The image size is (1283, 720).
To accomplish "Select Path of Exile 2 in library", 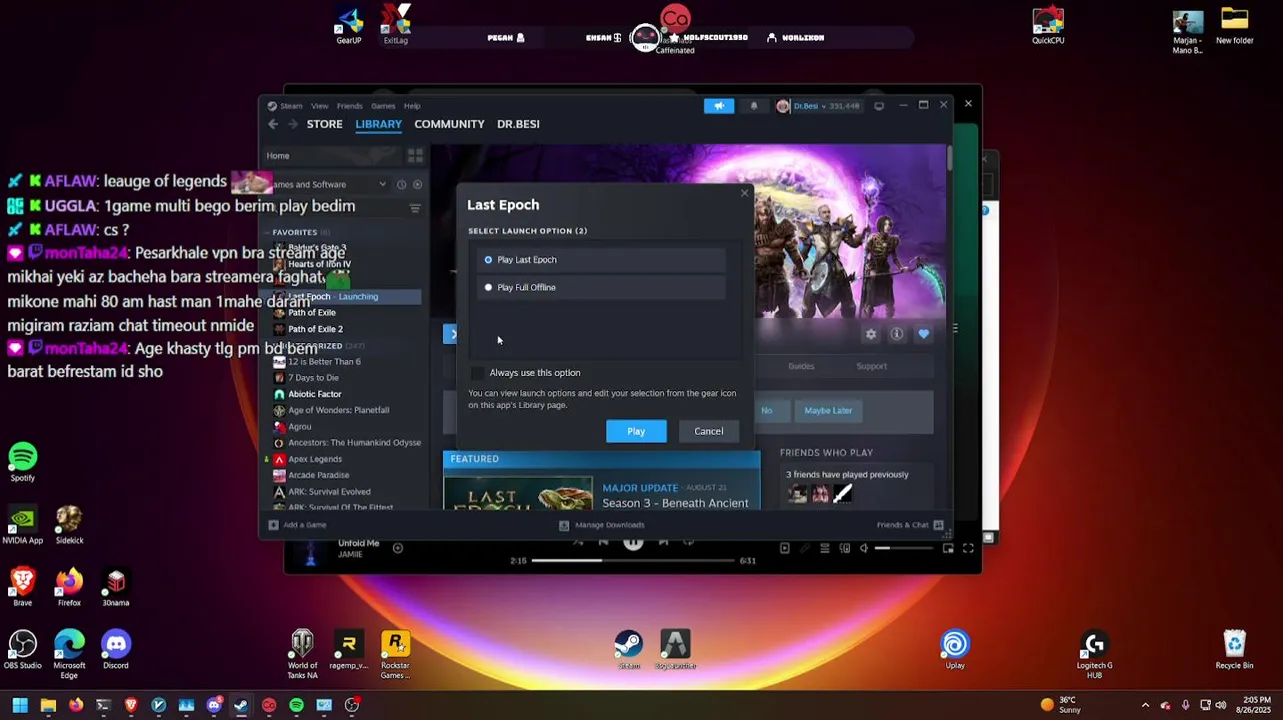I will [x=315, y=329].
